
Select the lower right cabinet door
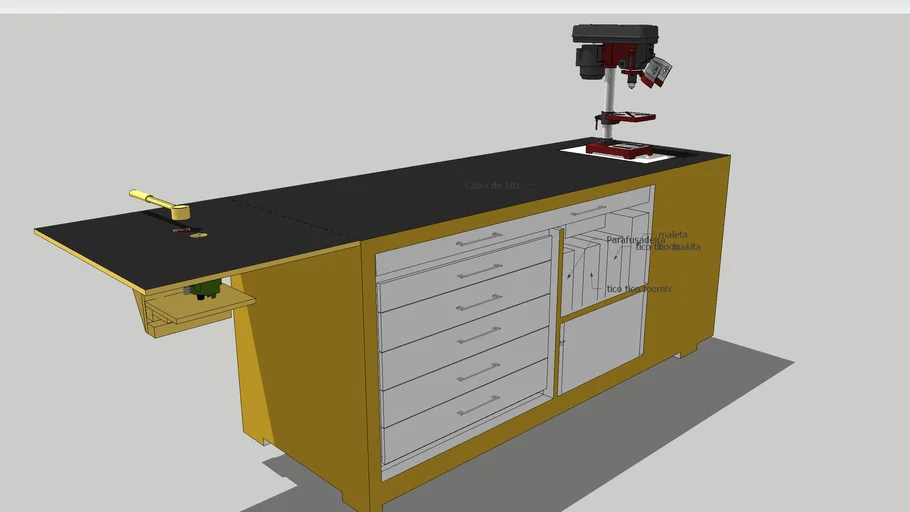(603, 343)
